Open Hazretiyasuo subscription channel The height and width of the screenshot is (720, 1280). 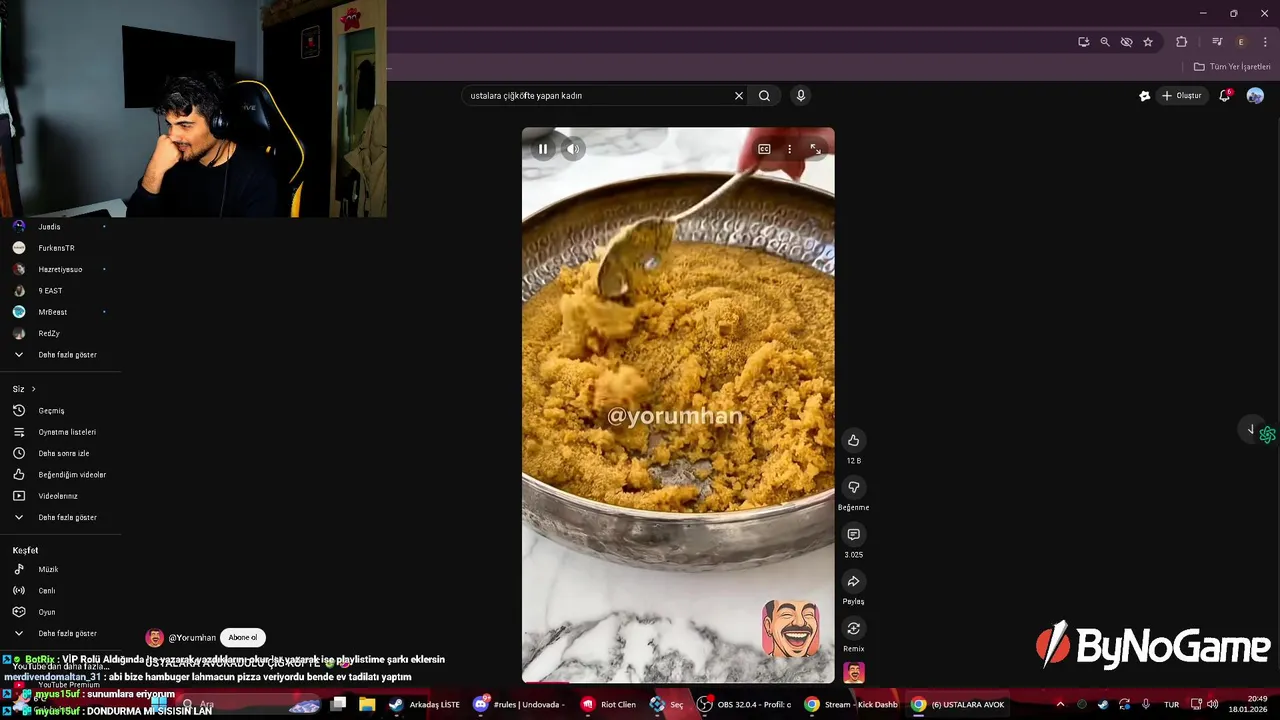[60, 269]
